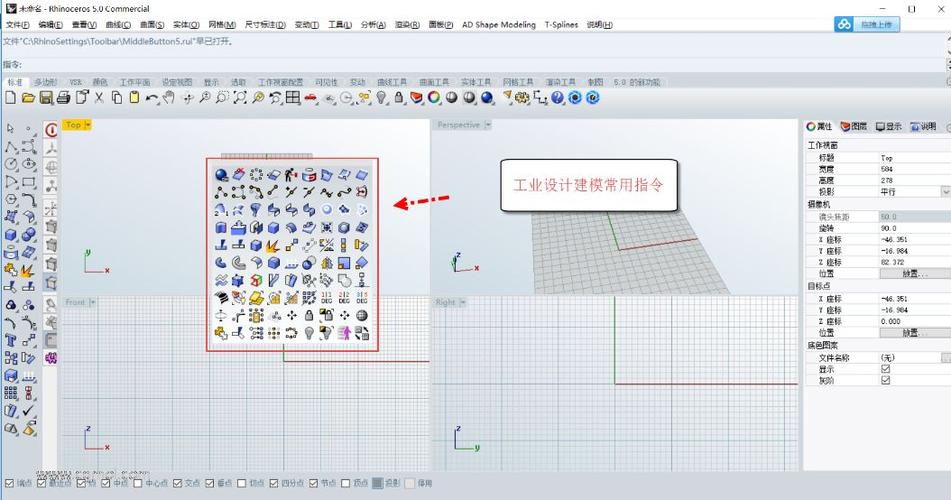The height and width of the screenshot is (500, 951).
Task: Select the Text T tool in the left sidebar
Action: [10, 340]
